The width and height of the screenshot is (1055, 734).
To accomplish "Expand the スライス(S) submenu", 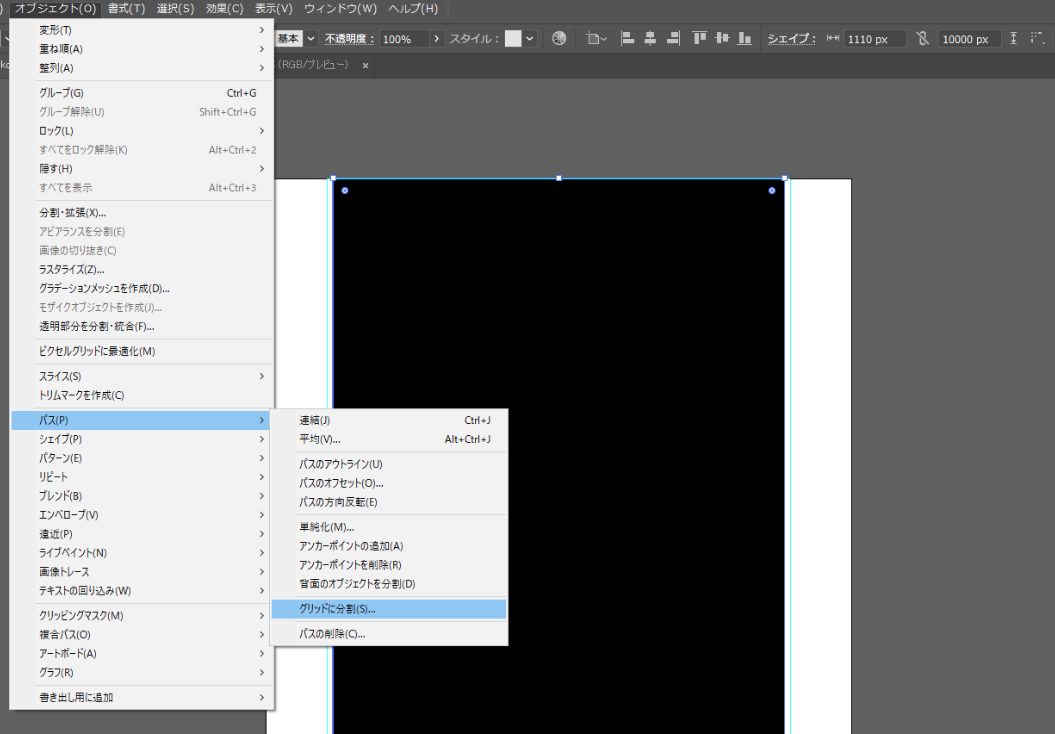I will (141, 376).
